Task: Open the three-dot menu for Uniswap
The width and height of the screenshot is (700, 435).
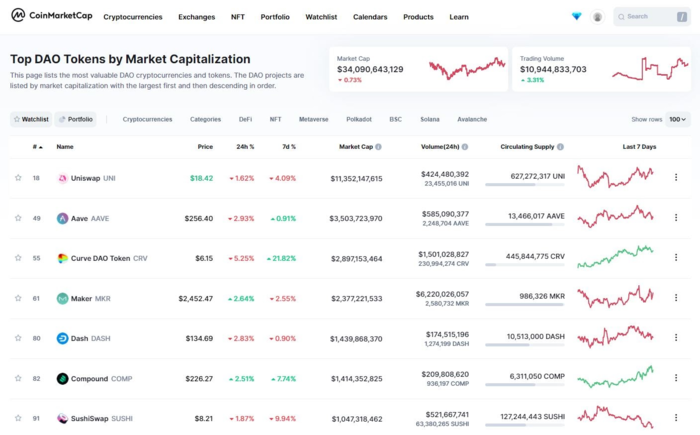Action: (676, 177)
